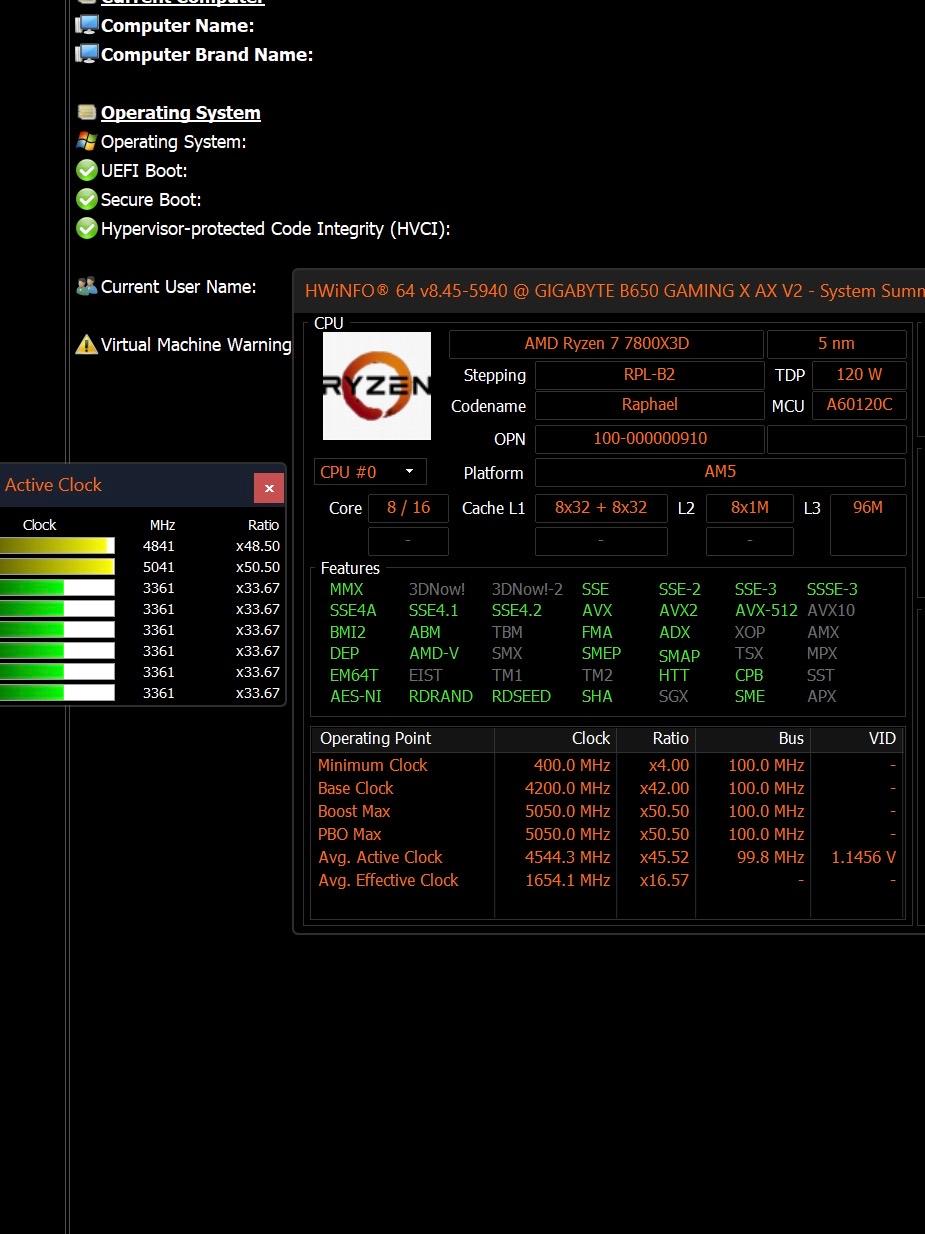Click the OPN field 100-000000910
Image resolution: width=925 pixels, height=1234 pixels.
(650, 439)
